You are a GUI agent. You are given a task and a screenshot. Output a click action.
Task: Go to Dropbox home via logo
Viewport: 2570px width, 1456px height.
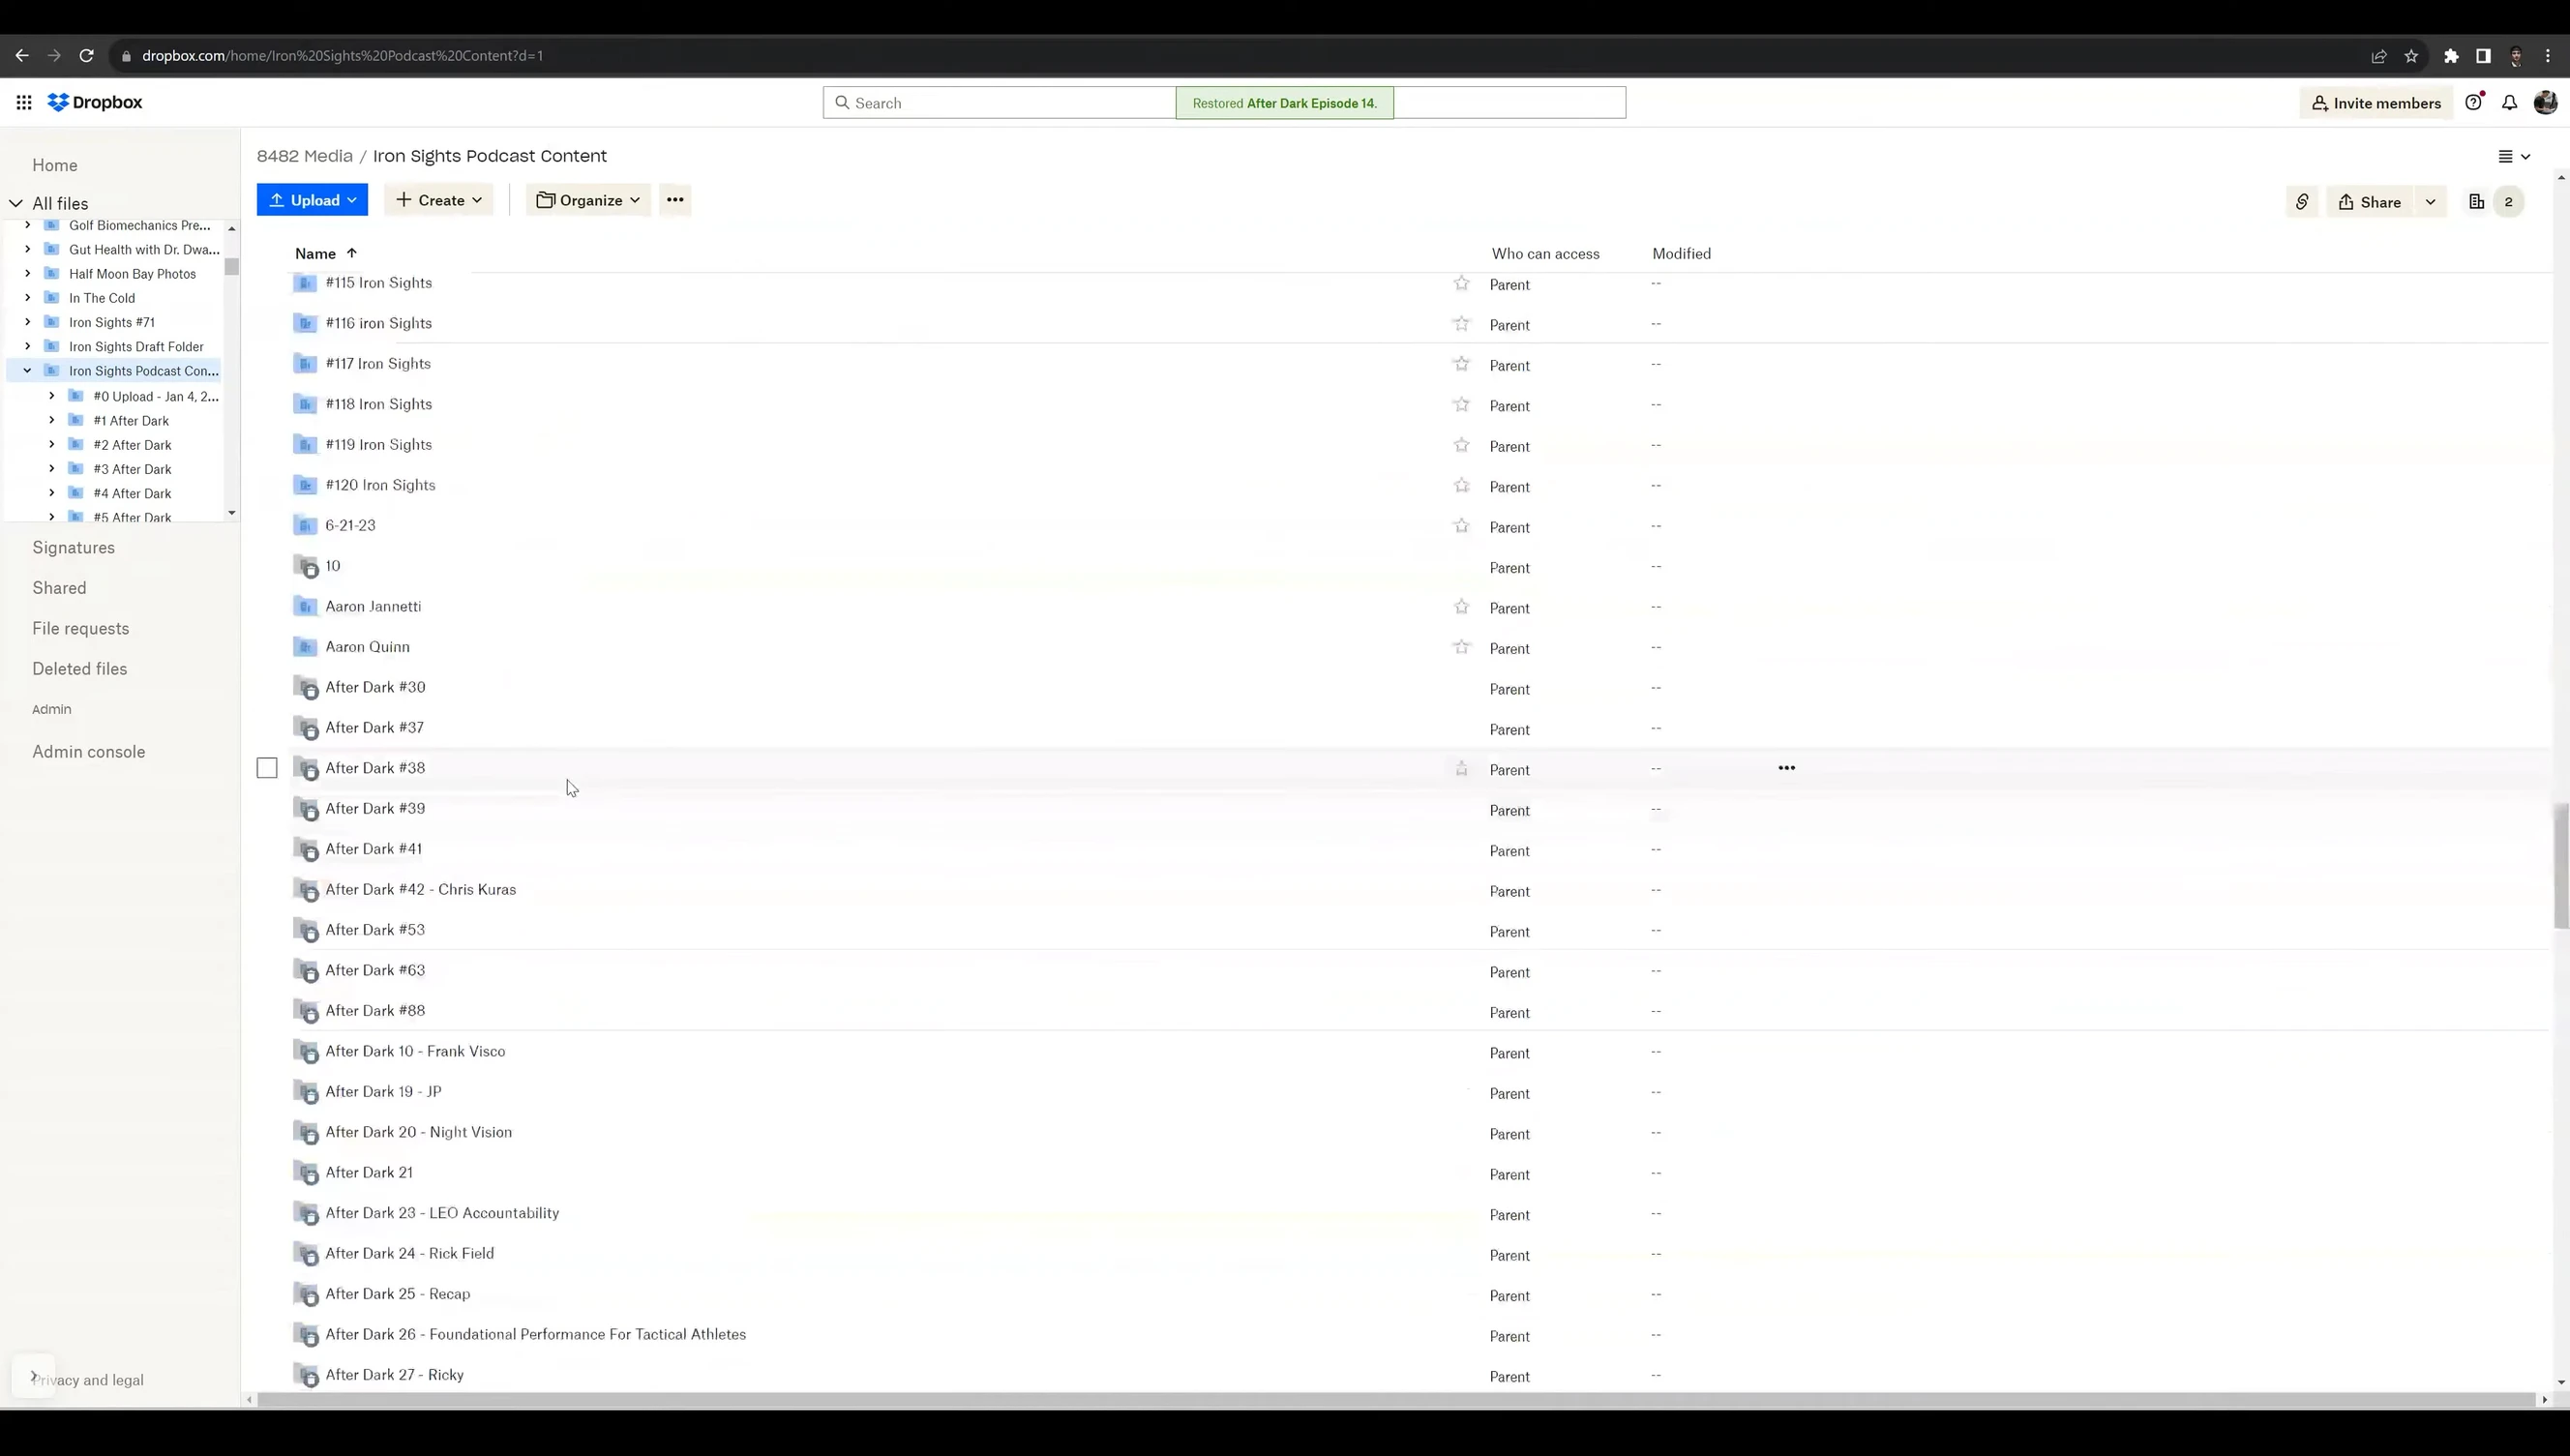pos(95,102)
